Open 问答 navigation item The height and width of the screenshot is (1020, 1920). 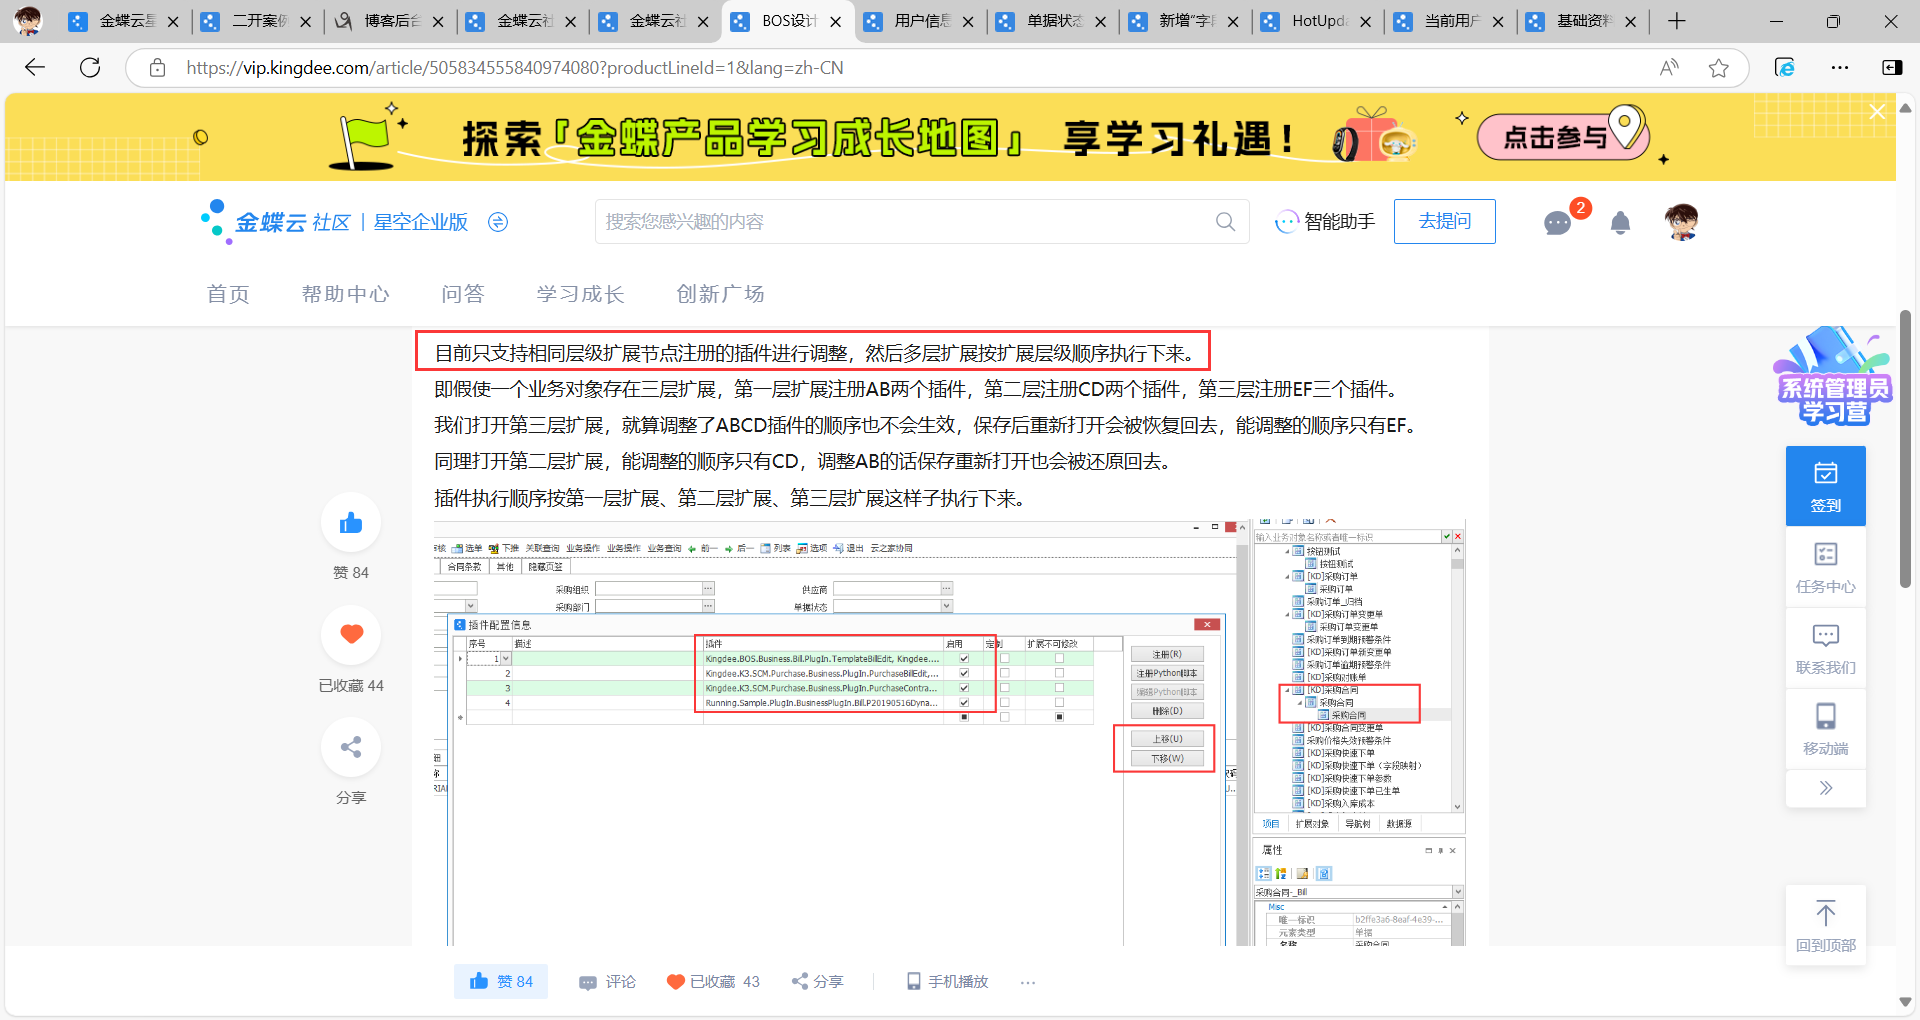[463, 294]
